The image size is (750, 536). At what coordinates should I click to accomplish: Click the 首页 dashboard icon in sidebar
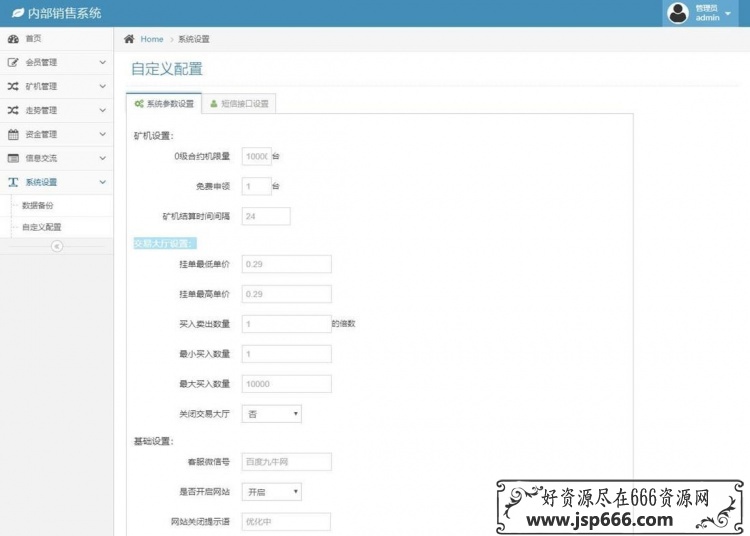coord(13,39)
